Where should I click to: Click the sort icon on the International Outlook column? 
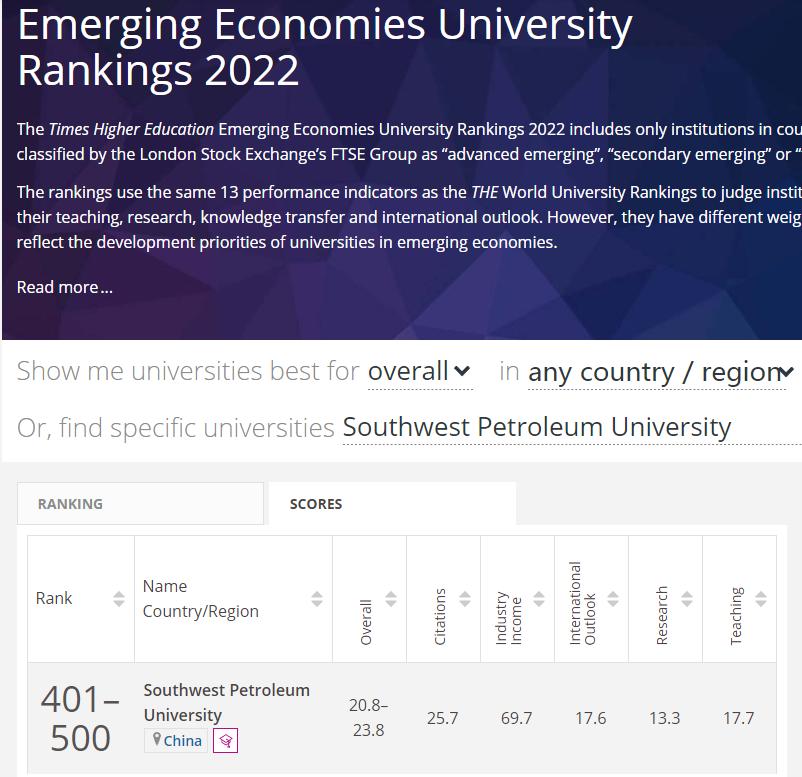[x=611, y=598]
